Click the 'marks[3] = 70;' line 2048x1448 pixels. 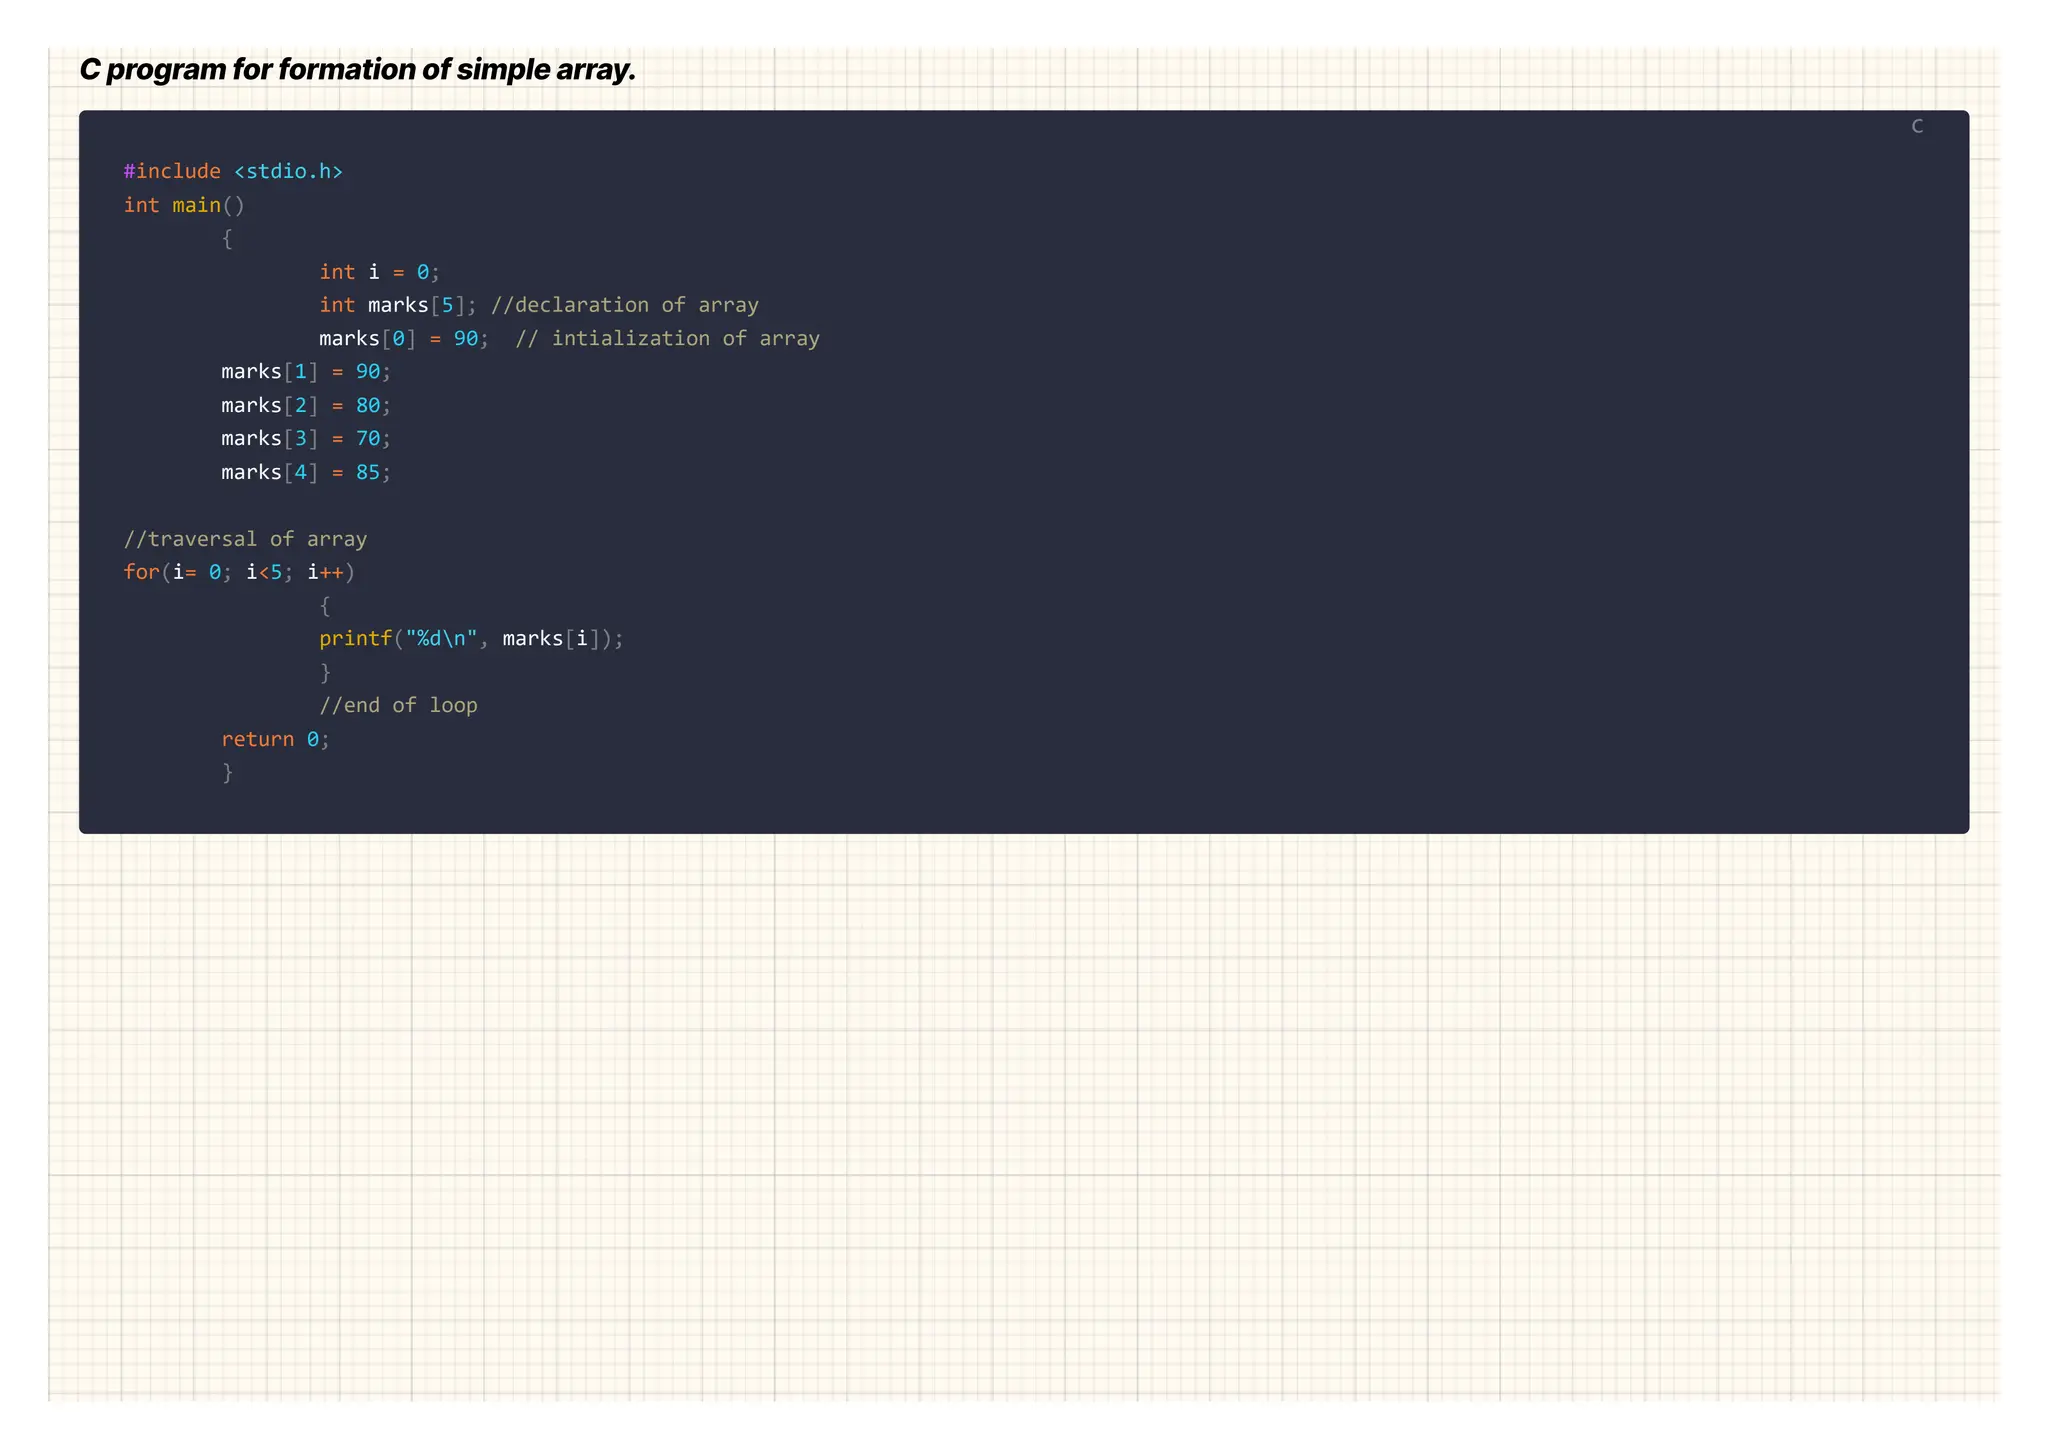click(306, 439)
